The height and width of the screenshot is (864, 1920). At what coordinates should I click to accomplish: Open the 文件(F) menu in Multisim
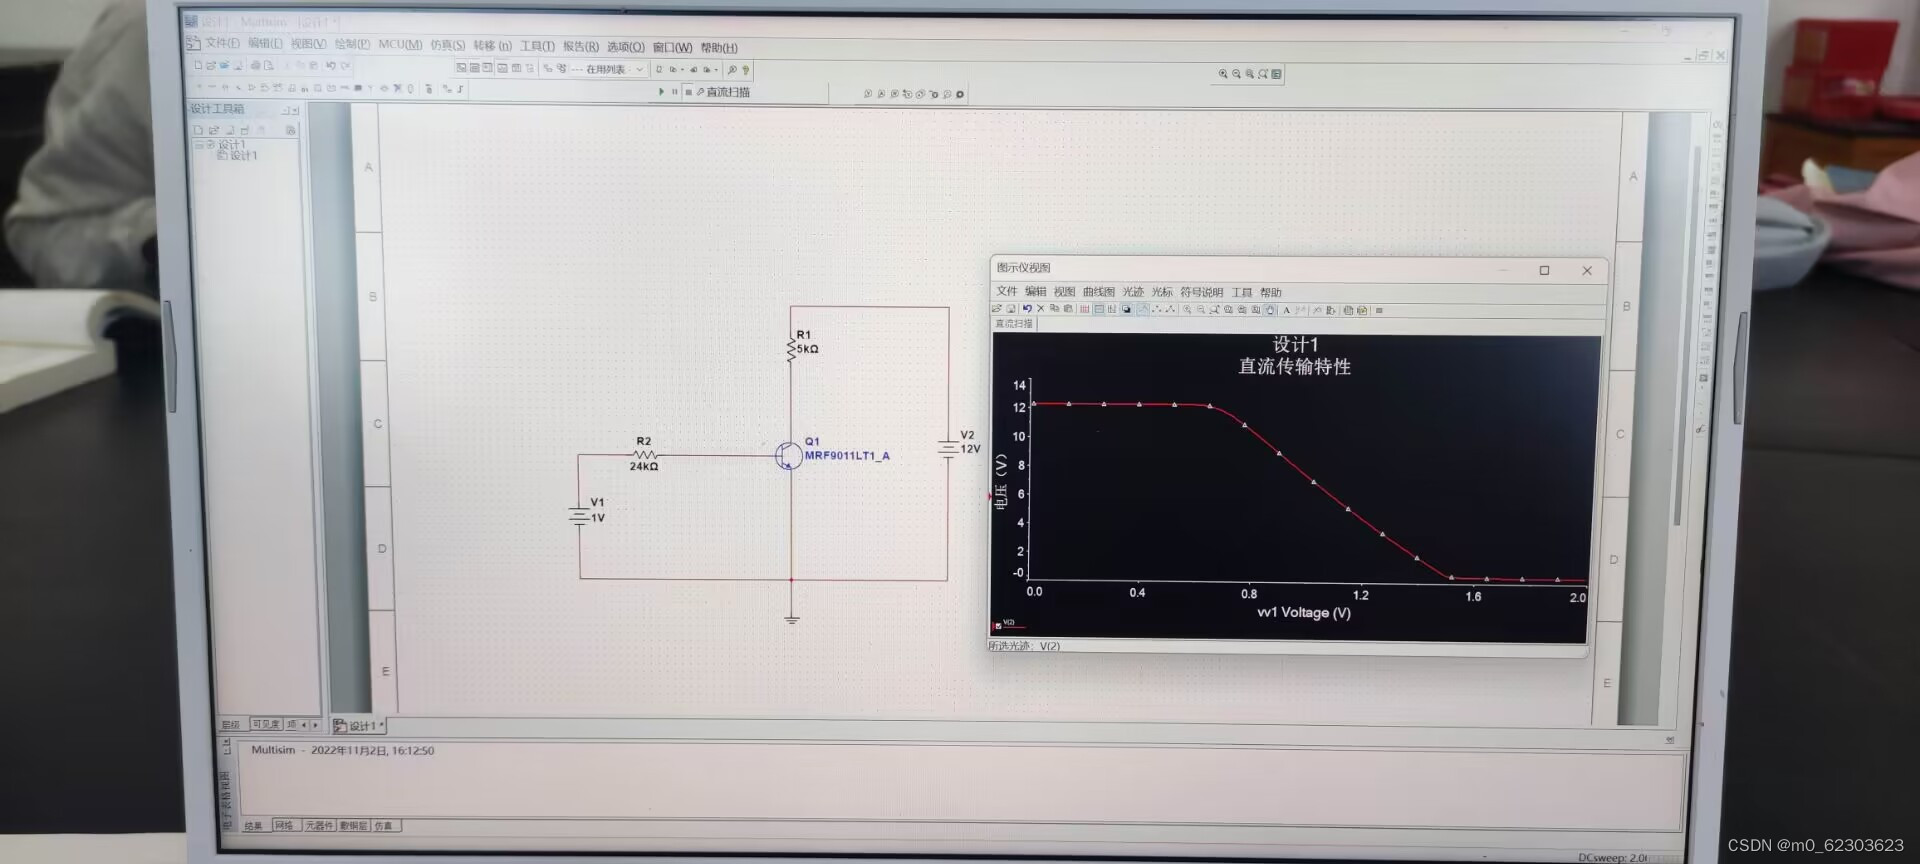coord(222,44)
